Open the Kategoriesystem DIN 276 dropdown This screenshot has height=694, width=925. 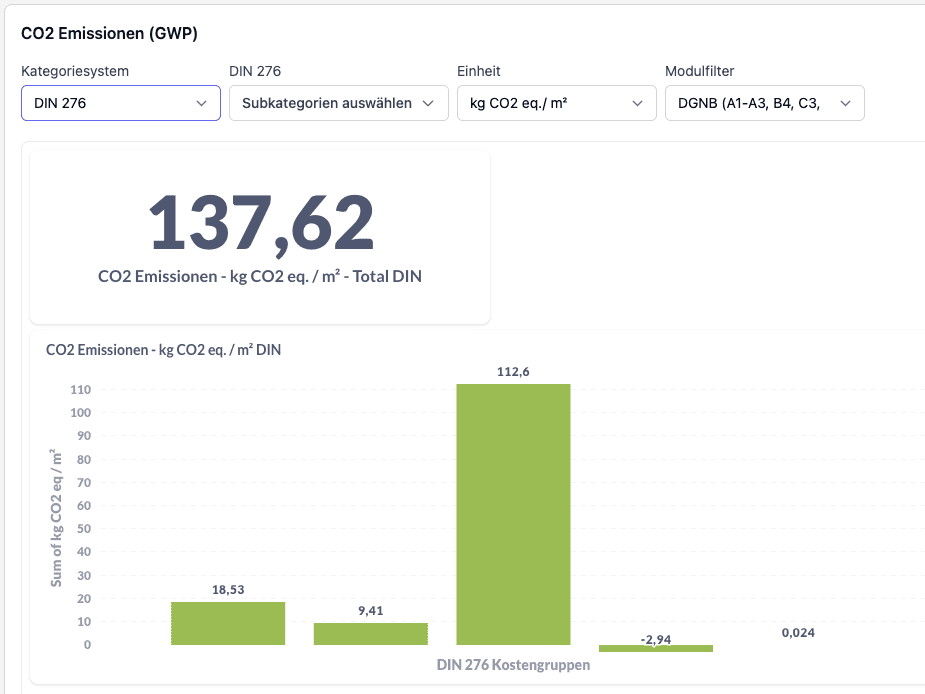(x=121, y=103)
